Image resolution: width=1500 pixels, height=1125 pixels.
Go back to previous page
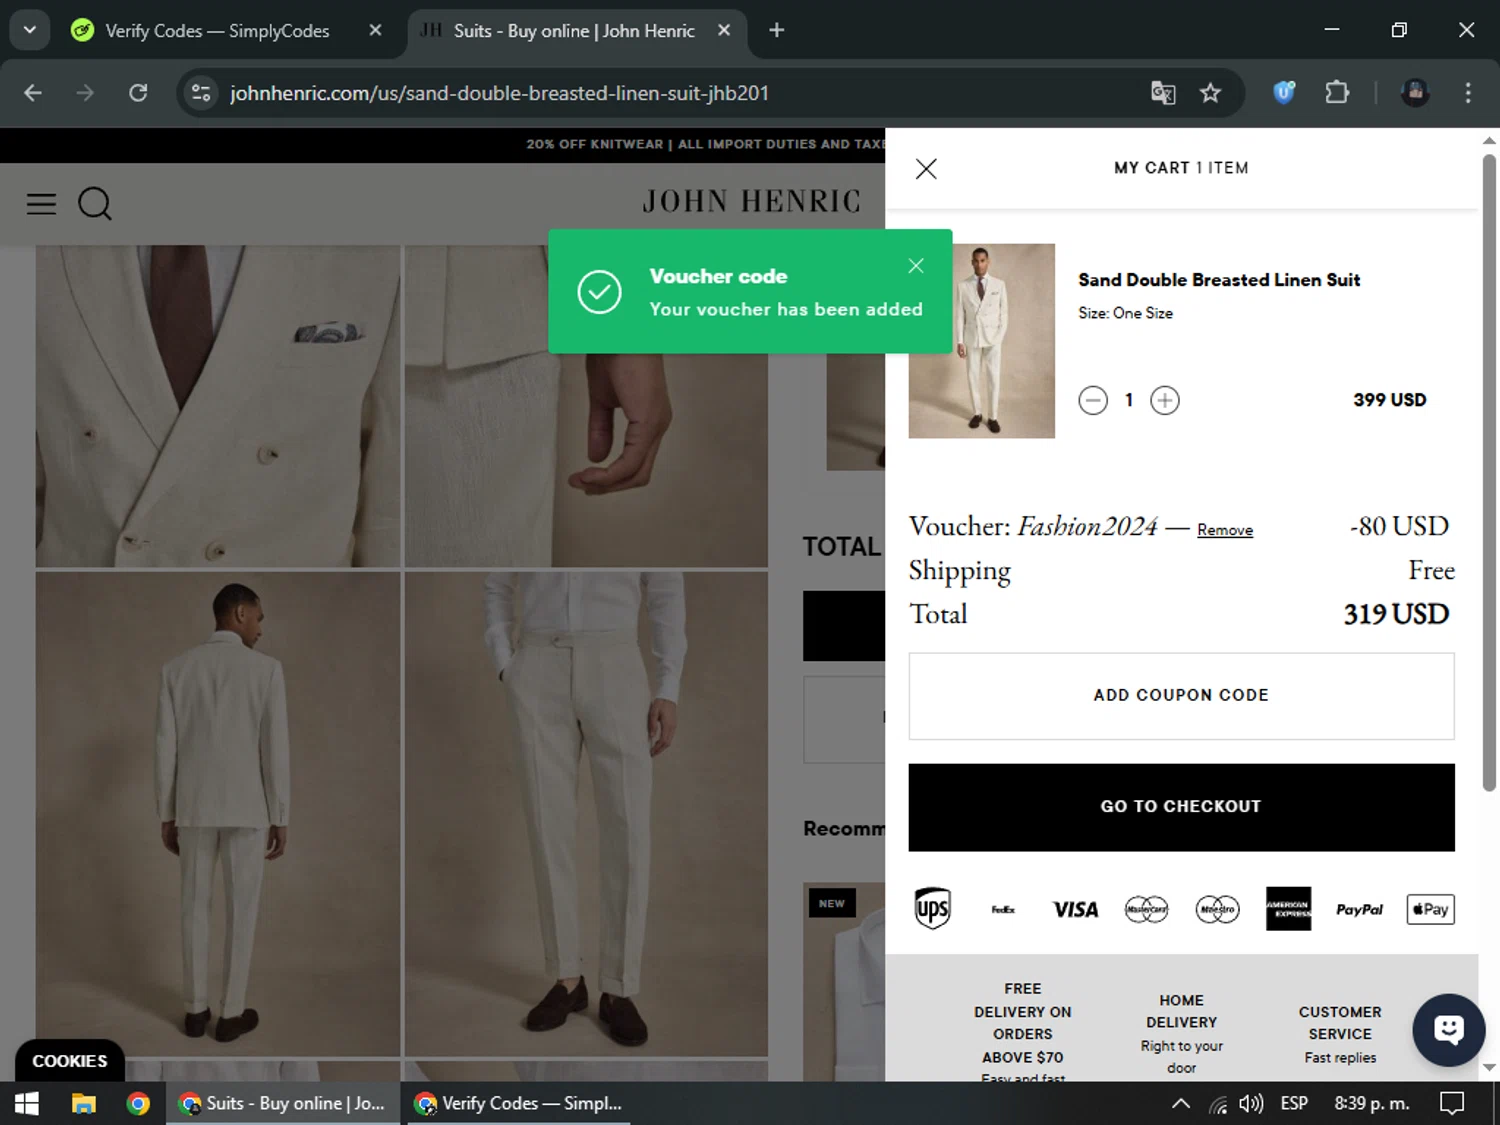[x=33, y=93]
